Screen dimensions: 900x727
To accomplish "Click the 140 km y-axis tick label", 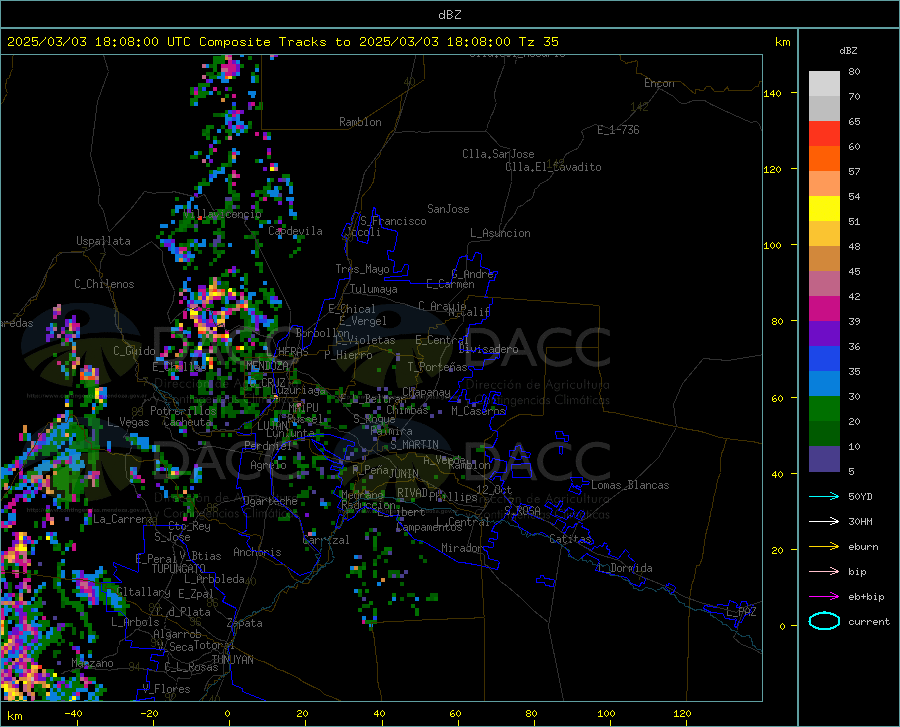I will pyautogui.click(x=772, y=94).
